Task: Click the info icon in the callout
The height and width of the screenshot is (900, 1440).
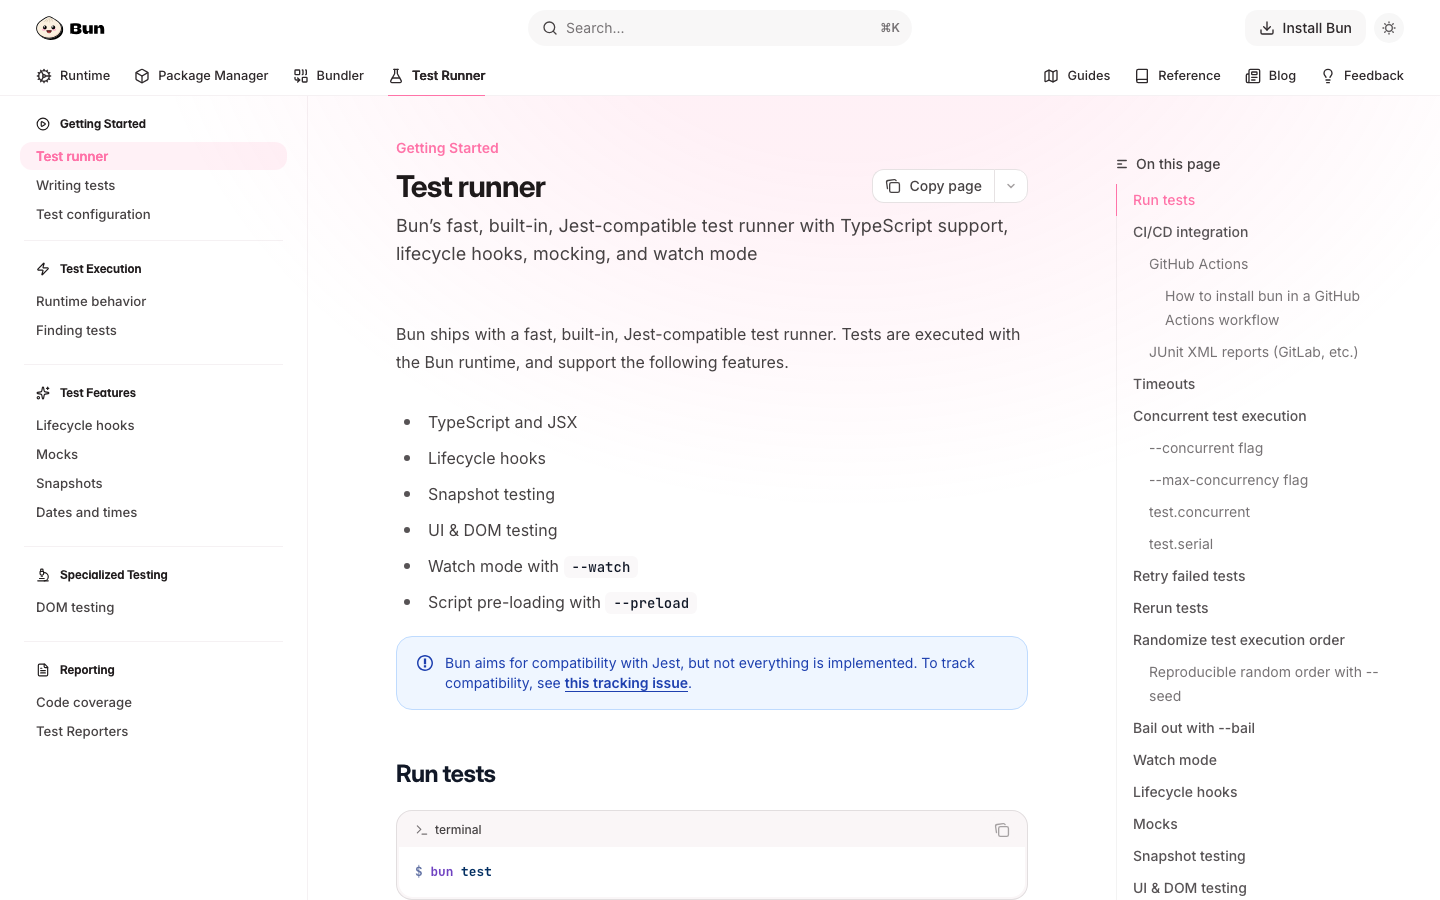Action: point(425,663)
